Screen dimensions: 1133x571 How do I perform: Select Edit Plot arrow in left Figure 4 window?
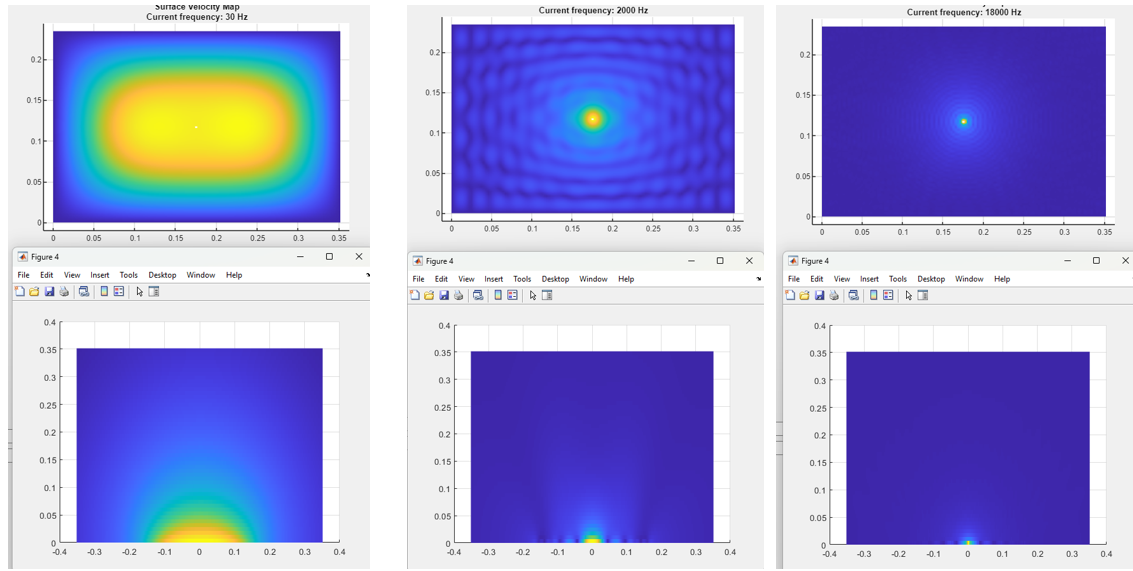click(x=139, y=291)
